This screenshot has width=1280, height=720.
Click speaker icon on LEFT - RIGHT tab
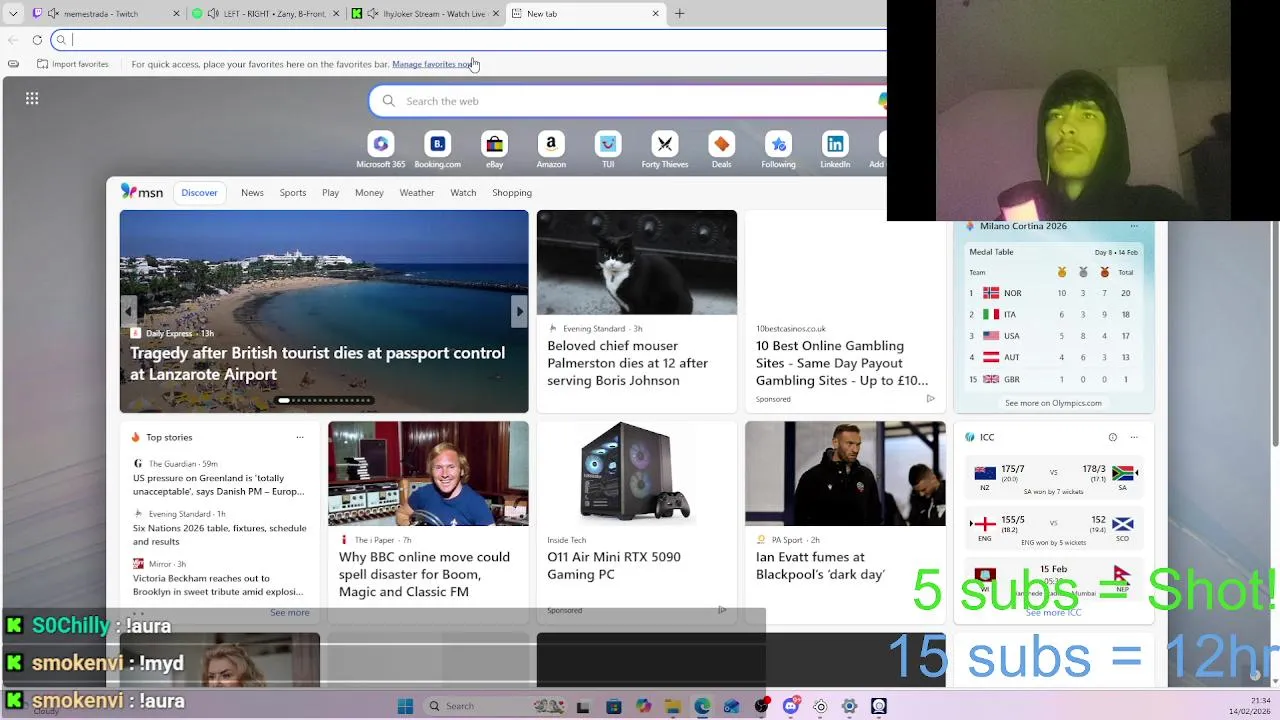[x=213, y=14]
